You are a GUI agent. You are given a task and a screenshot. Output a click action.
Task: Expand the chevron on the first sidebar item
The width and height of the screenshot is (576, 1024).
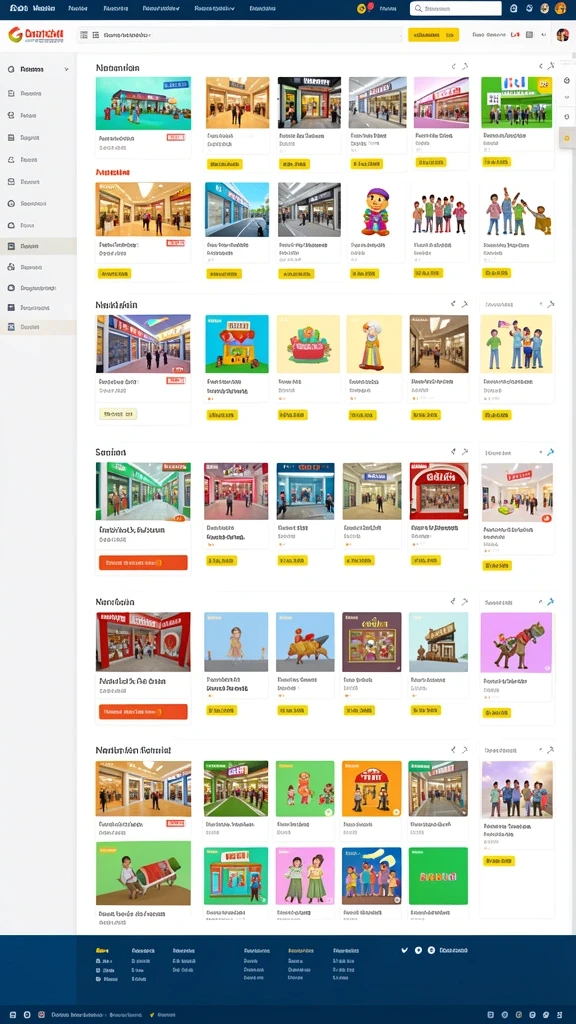(66, 69)
